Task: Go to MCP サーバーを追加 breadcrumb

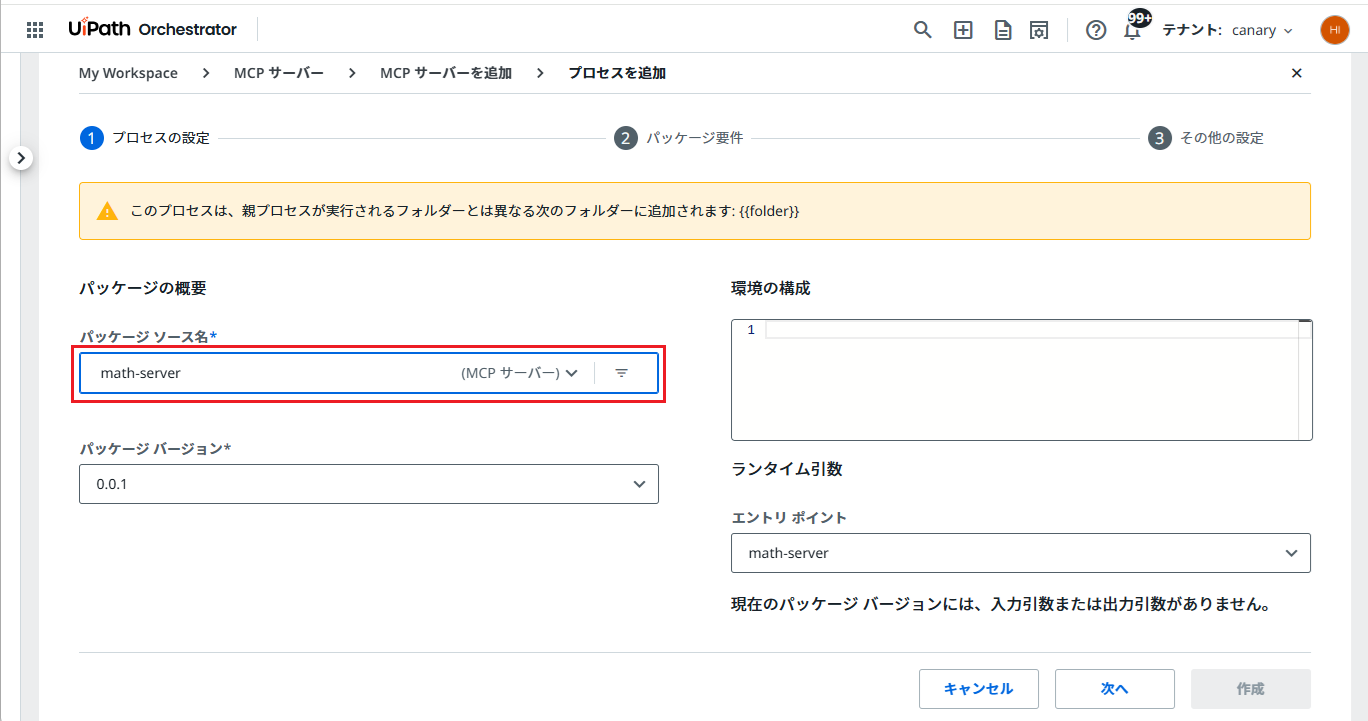Action: [446, 73]
